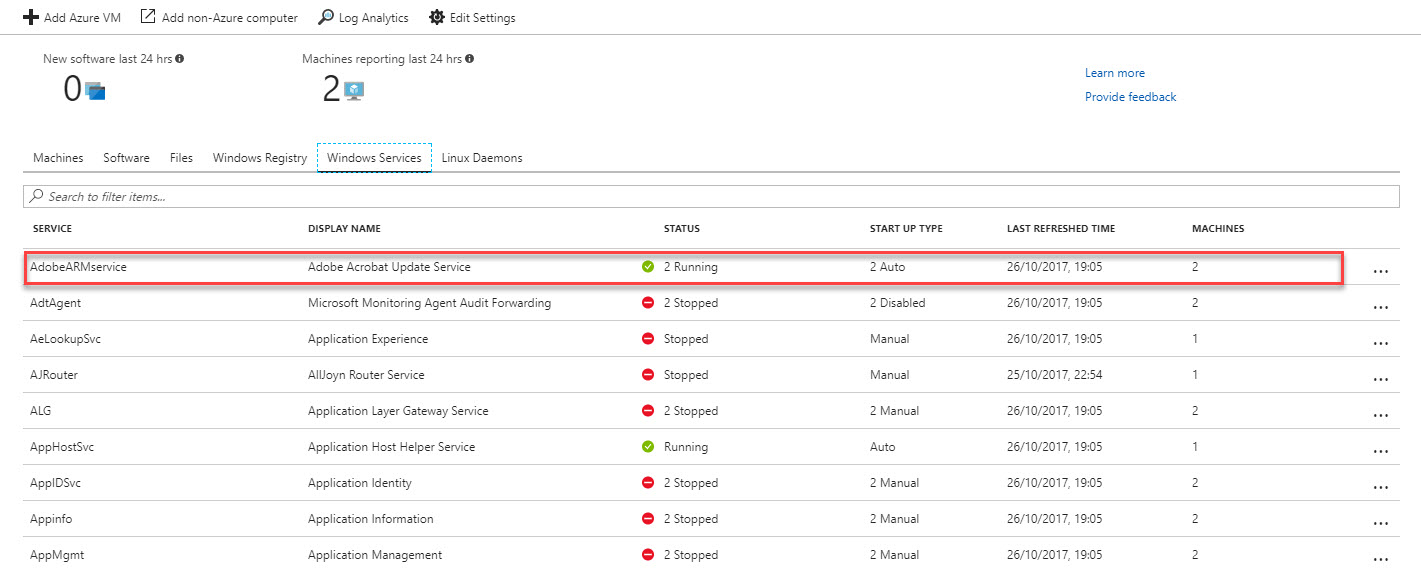Click red stopped status icon for Appinfo
Screen dimensions: 1421x572
pos(648,519)
